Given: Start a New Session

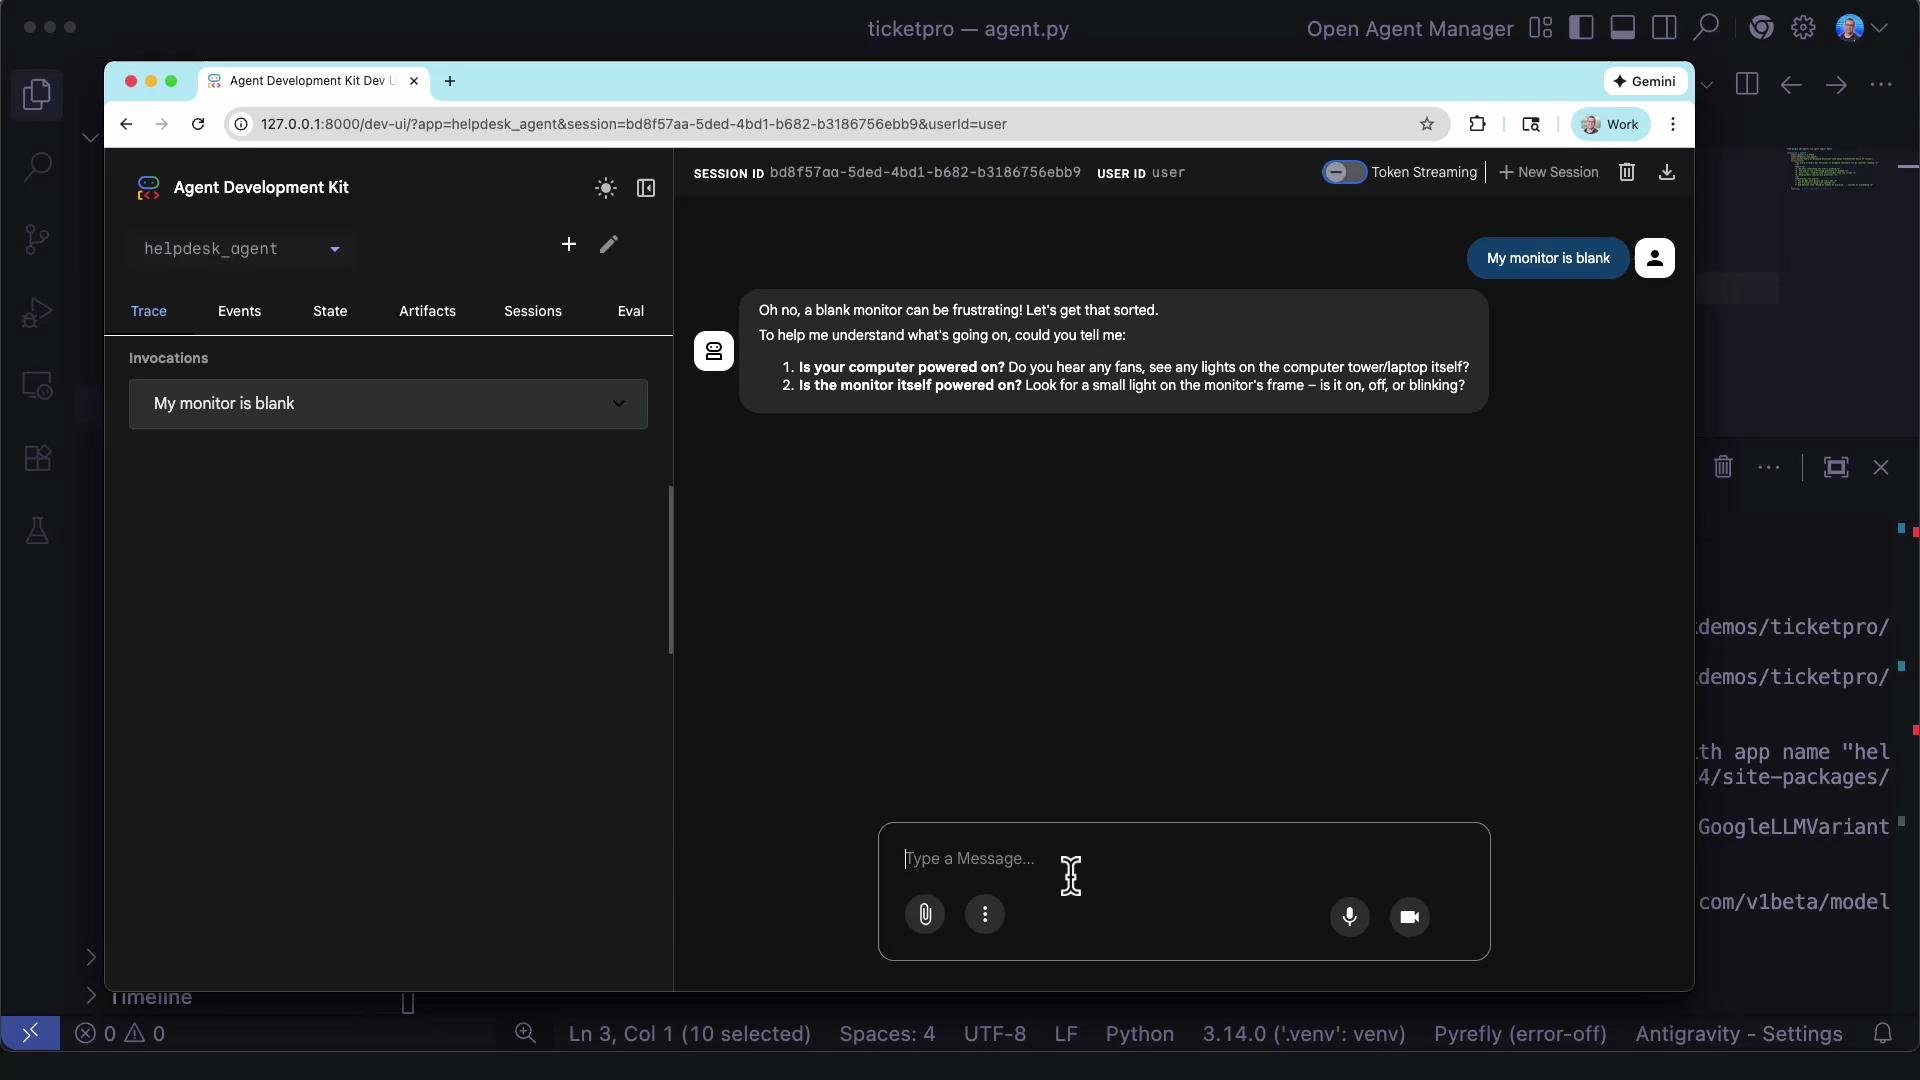Looking at the screenshot, I should (x=1549, y=172).
